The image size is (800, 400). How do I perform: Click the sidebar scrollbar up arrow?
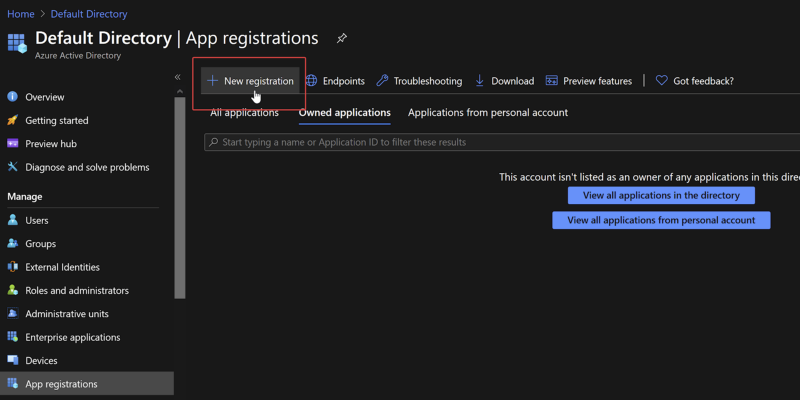180,91
